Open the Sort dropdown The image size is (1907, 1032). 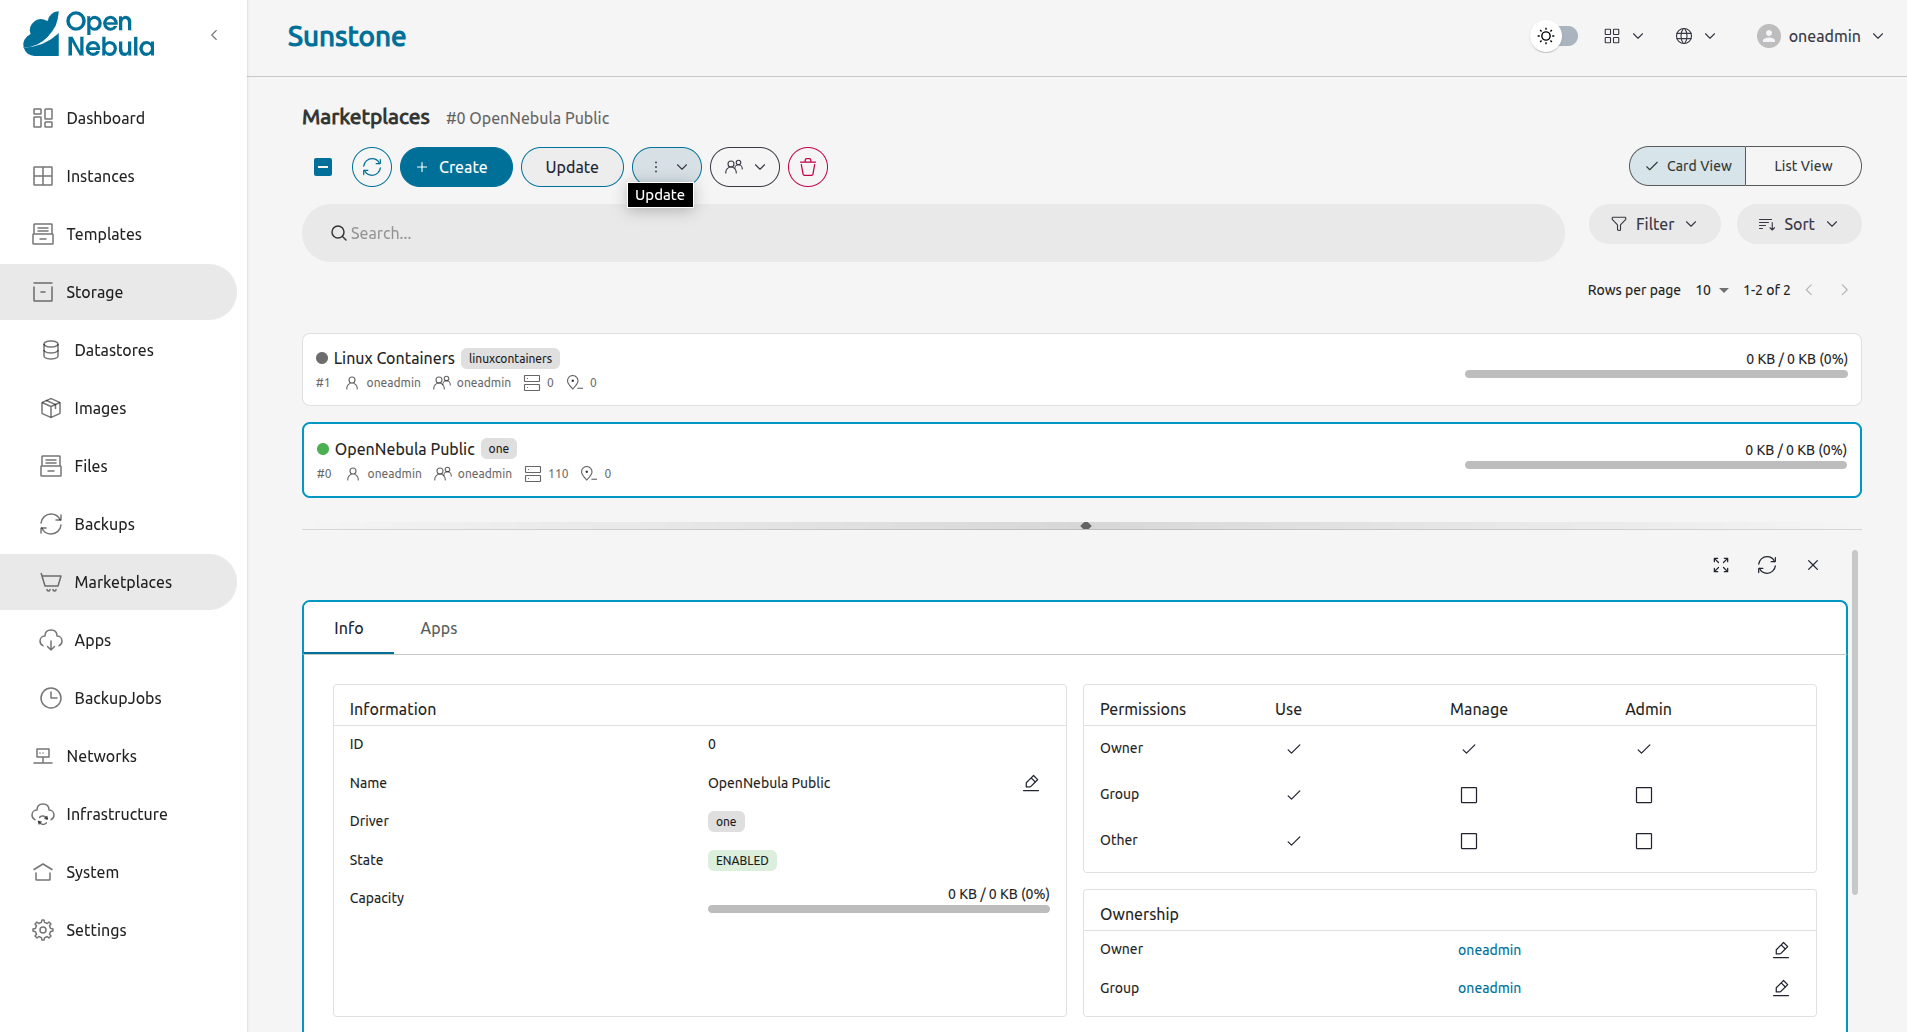pyautogui.click(x=1799, y=224)
